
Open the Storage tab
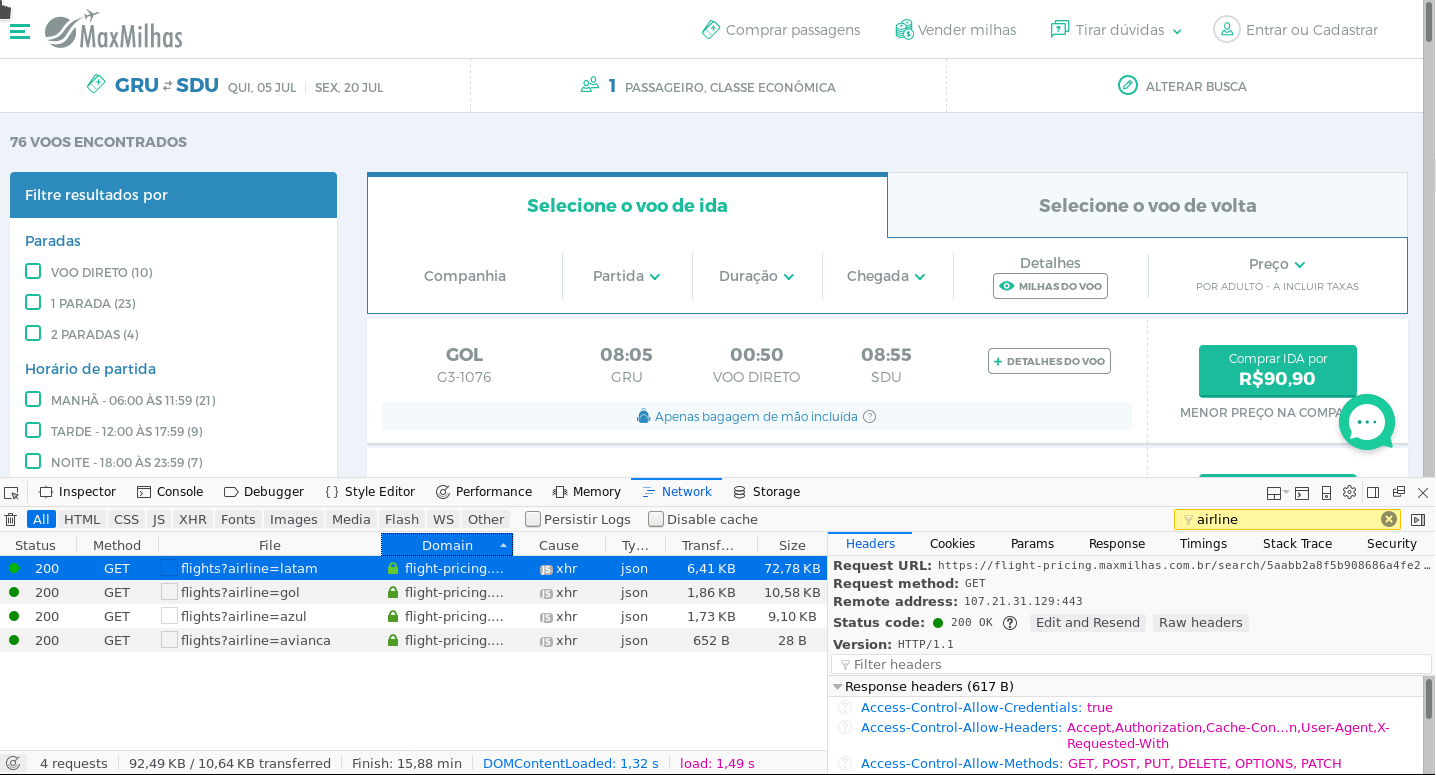click(x=767, y=492)
